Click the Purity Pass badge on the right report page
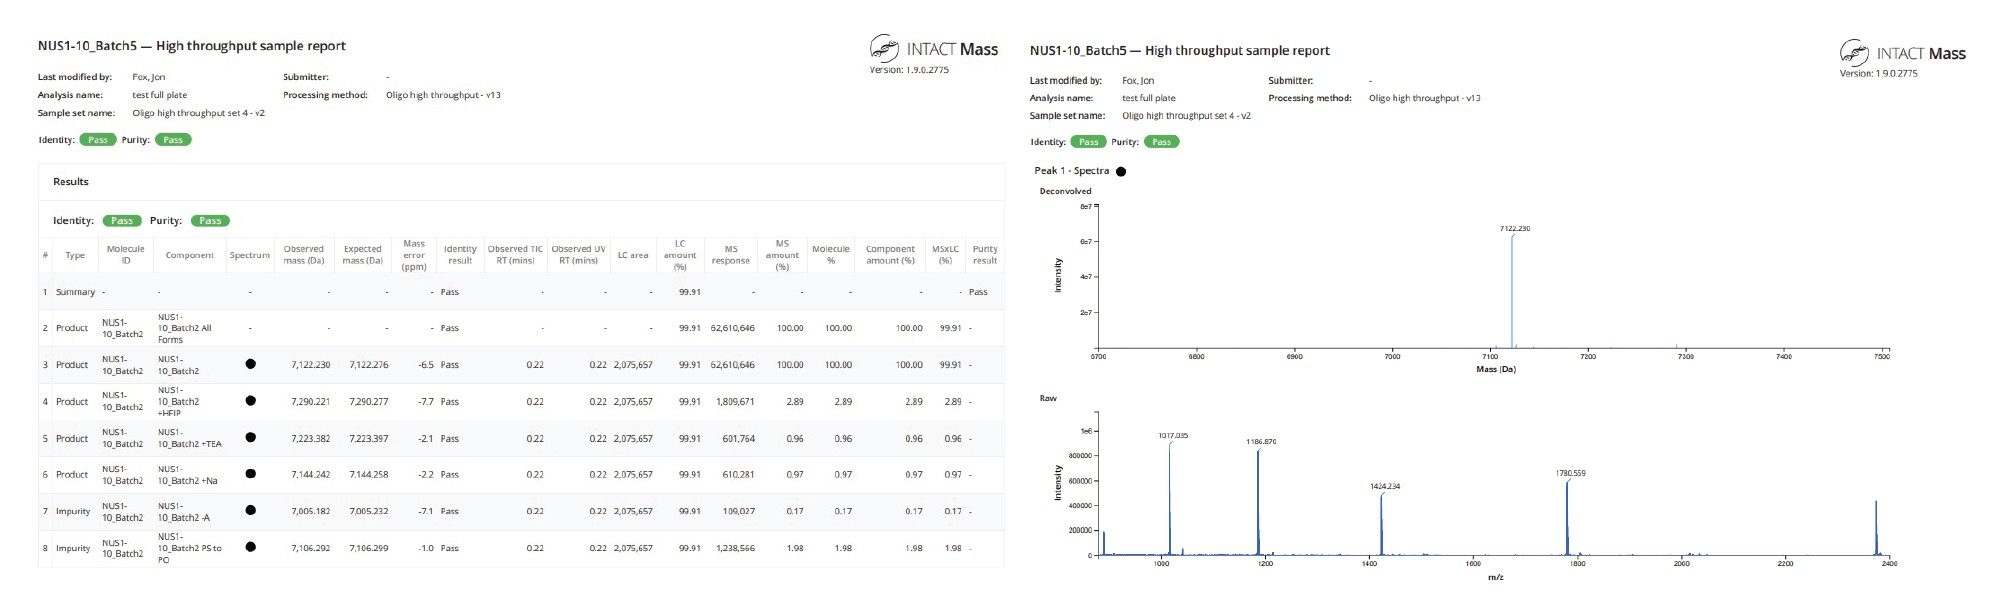2000x609 pixels. click(1161, 142)
